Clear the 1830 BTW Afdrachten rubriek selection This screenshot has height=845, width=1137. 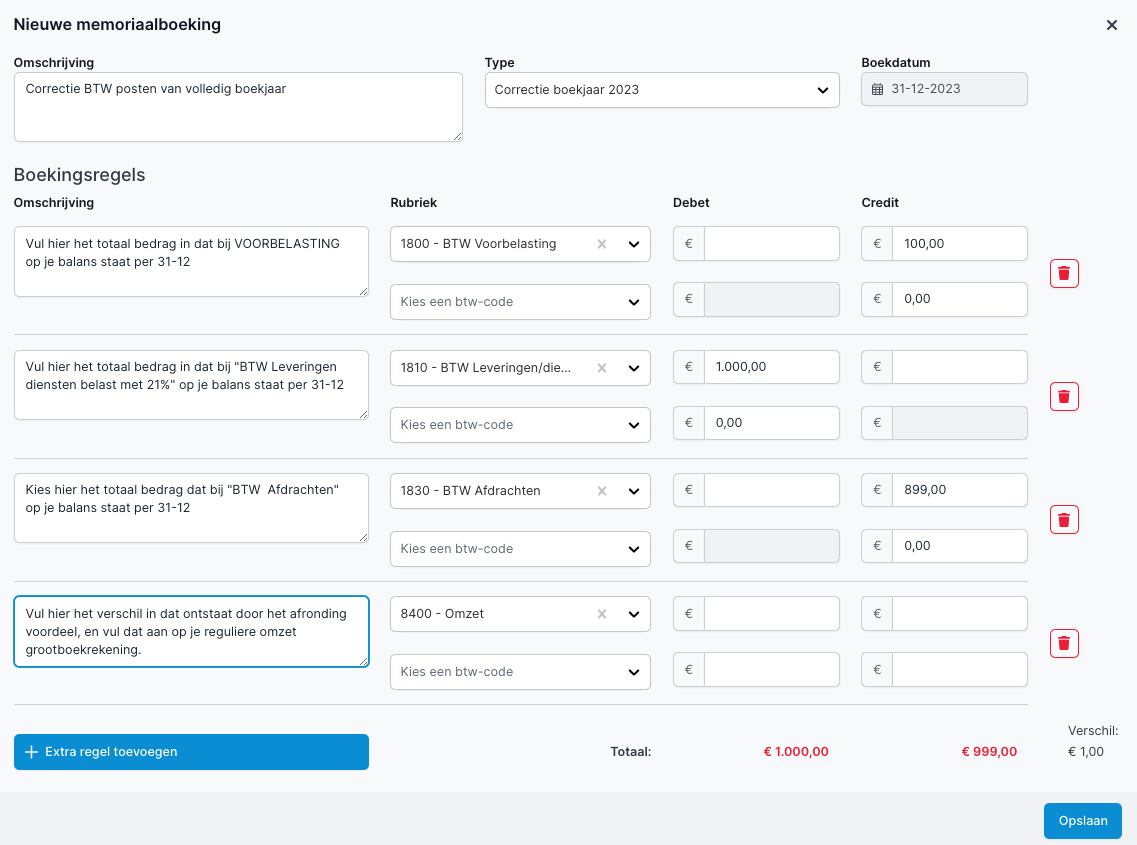click(x=602, y=491)
